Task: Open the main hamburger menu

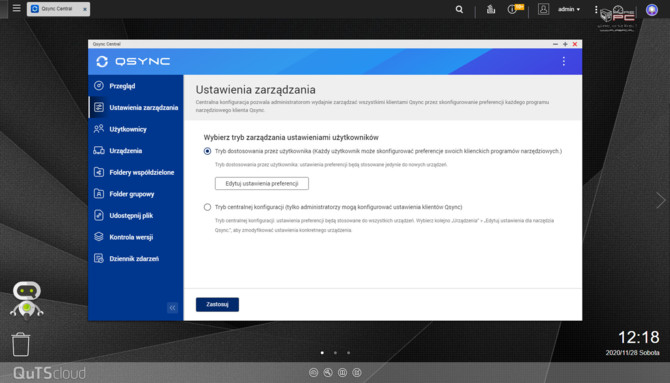Action: pos(17,8)
